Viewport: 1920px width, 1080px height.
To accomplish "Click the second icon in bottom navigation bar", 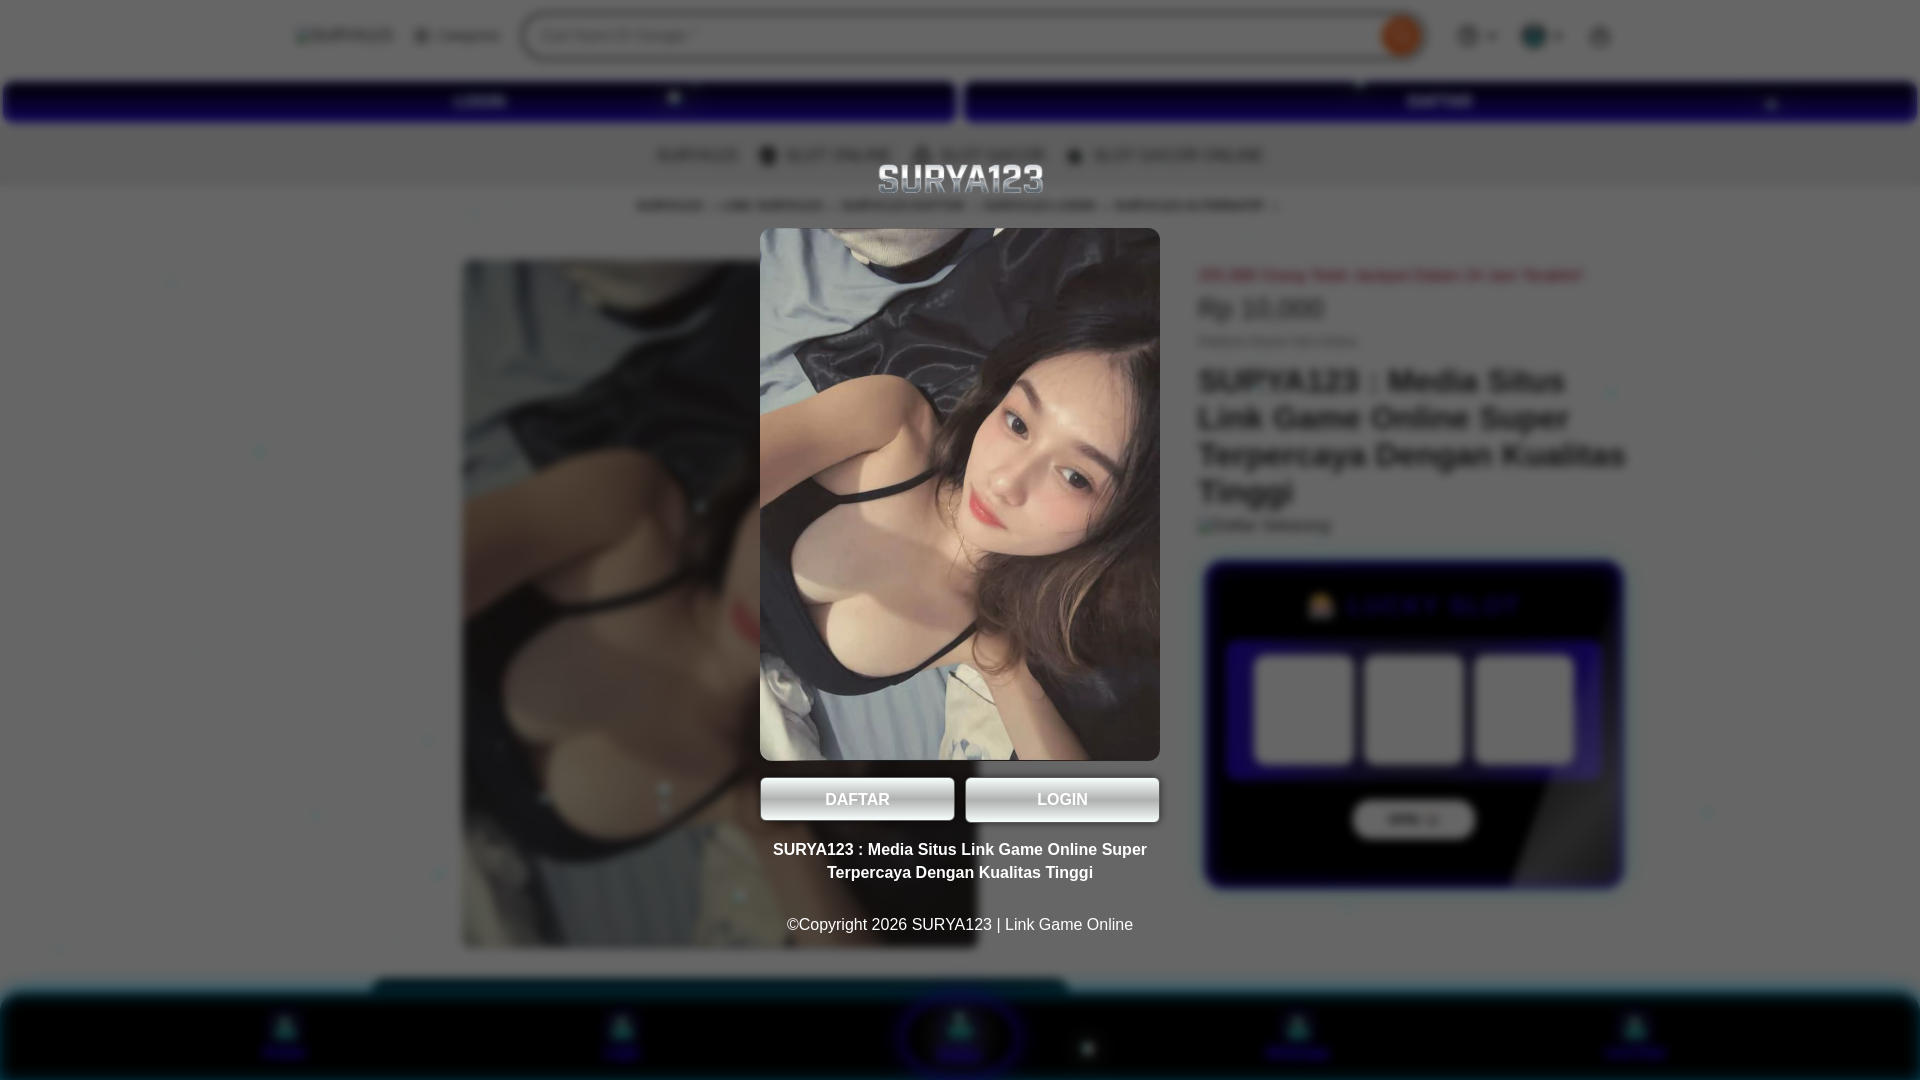I will tap(622, 1029).
